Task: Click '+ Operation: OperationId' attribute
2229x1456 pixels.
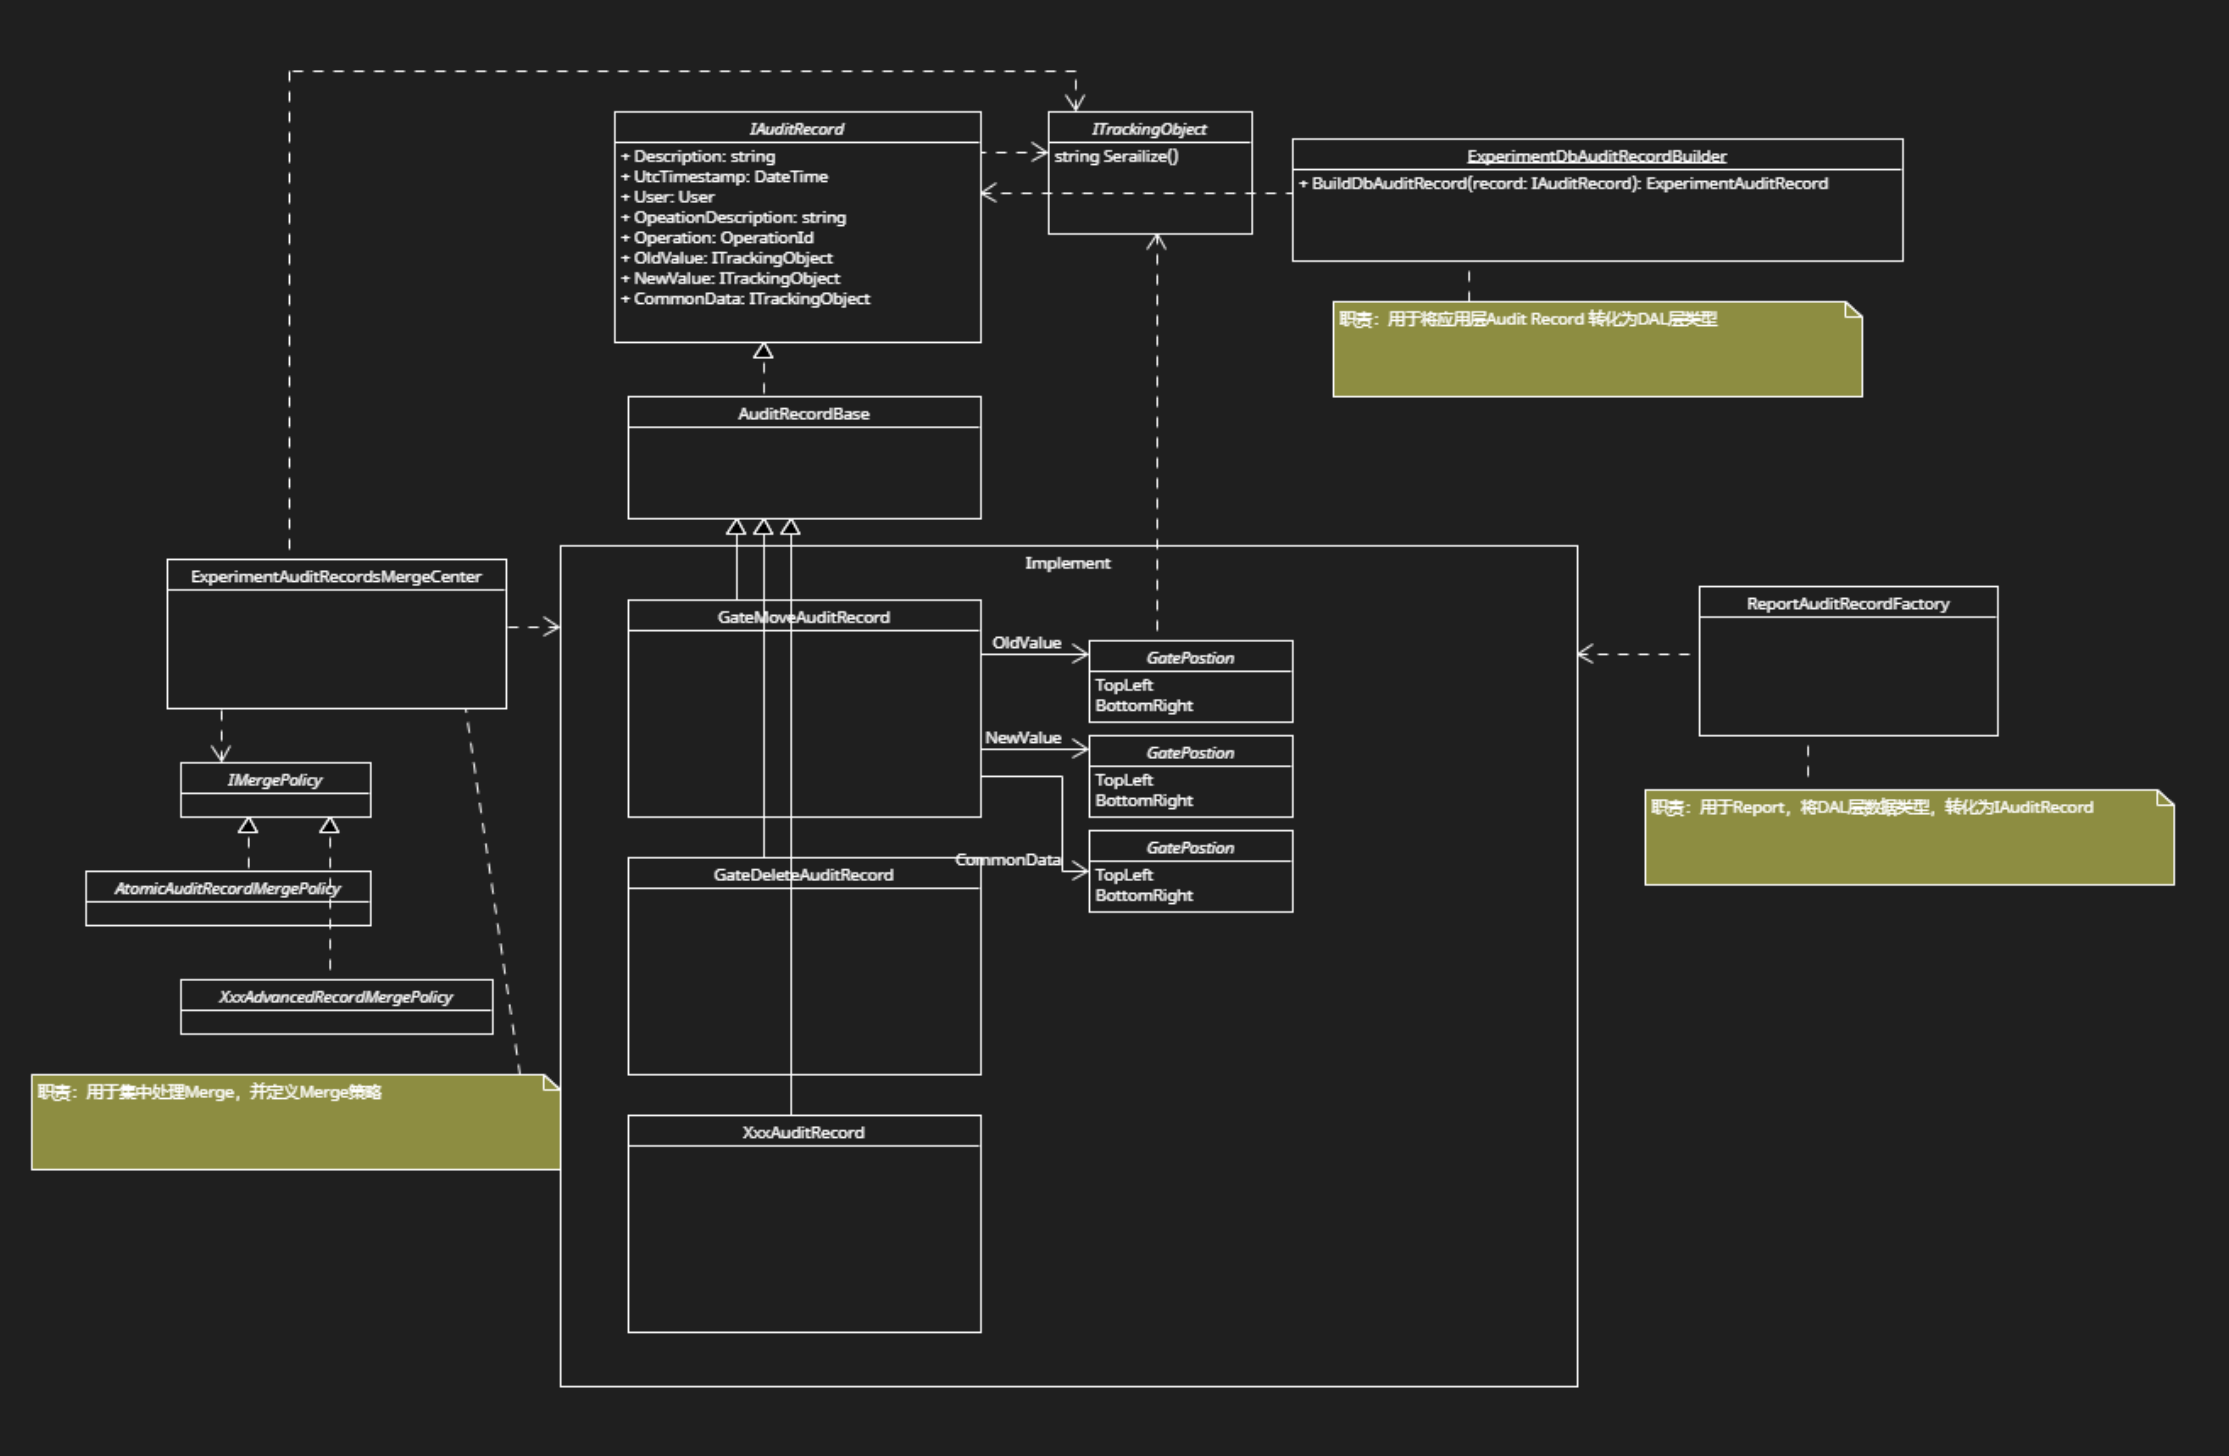Action: coord(717,238)
